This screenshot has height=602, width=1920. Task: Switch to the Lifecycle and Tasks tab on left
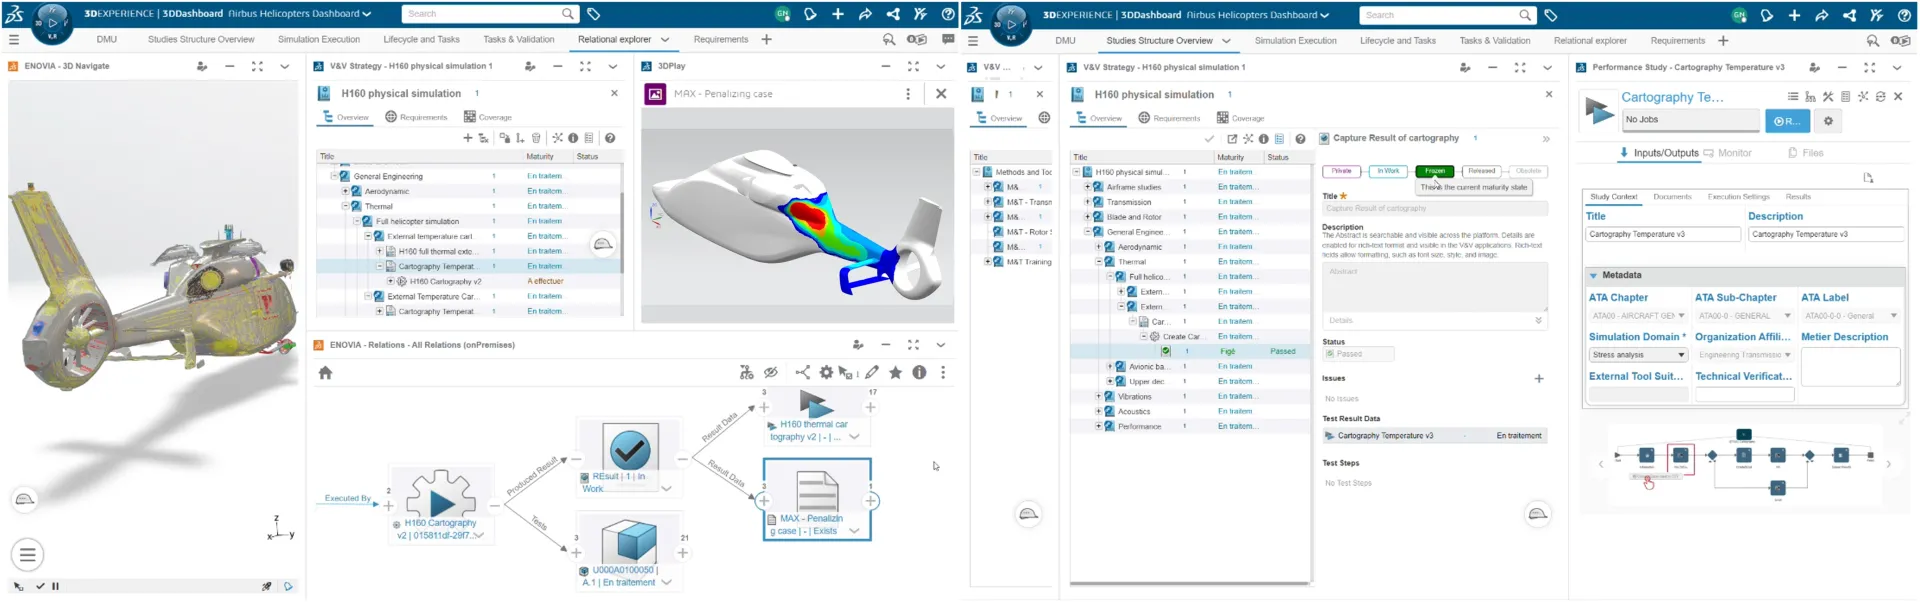[x=421, y=40]
